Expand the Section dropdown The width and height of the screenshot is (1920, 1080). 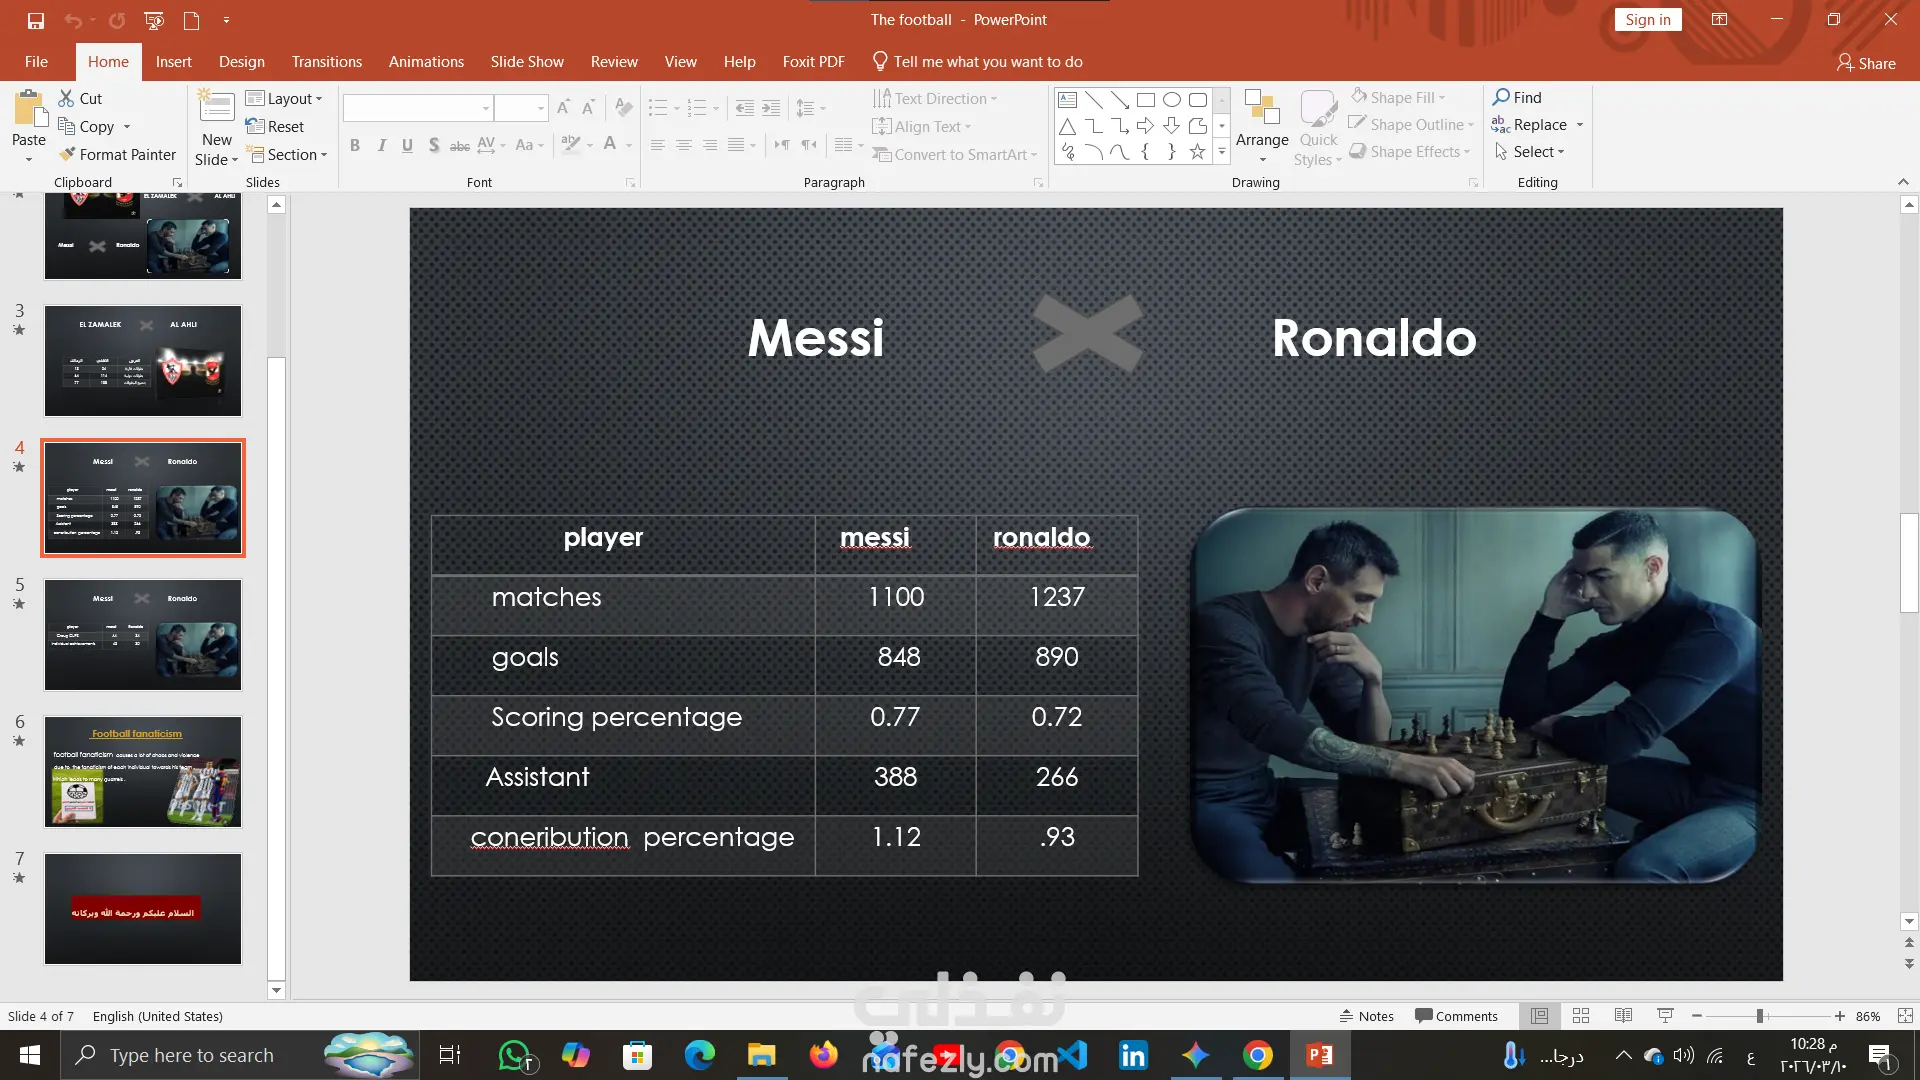[x=289, y=155]
